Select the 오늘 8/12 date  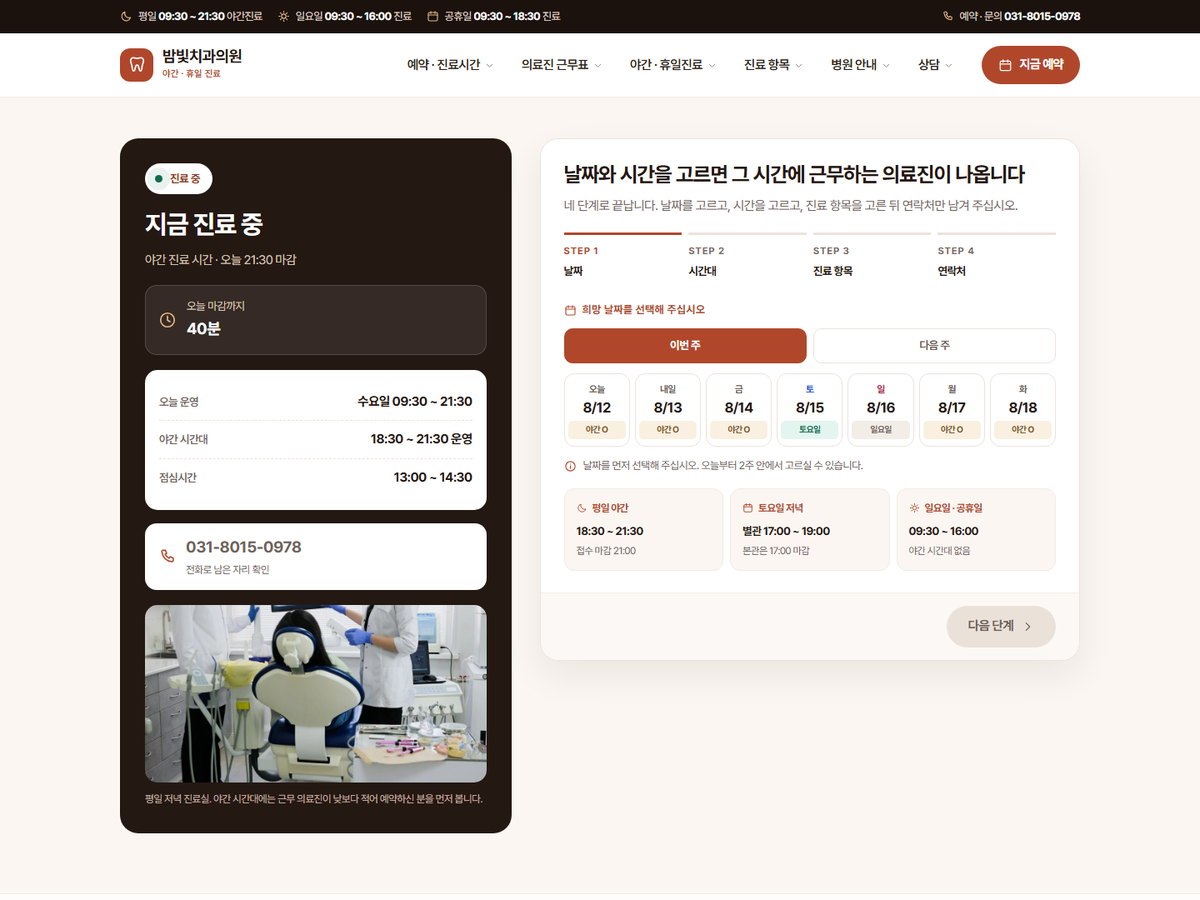[597, 410]
